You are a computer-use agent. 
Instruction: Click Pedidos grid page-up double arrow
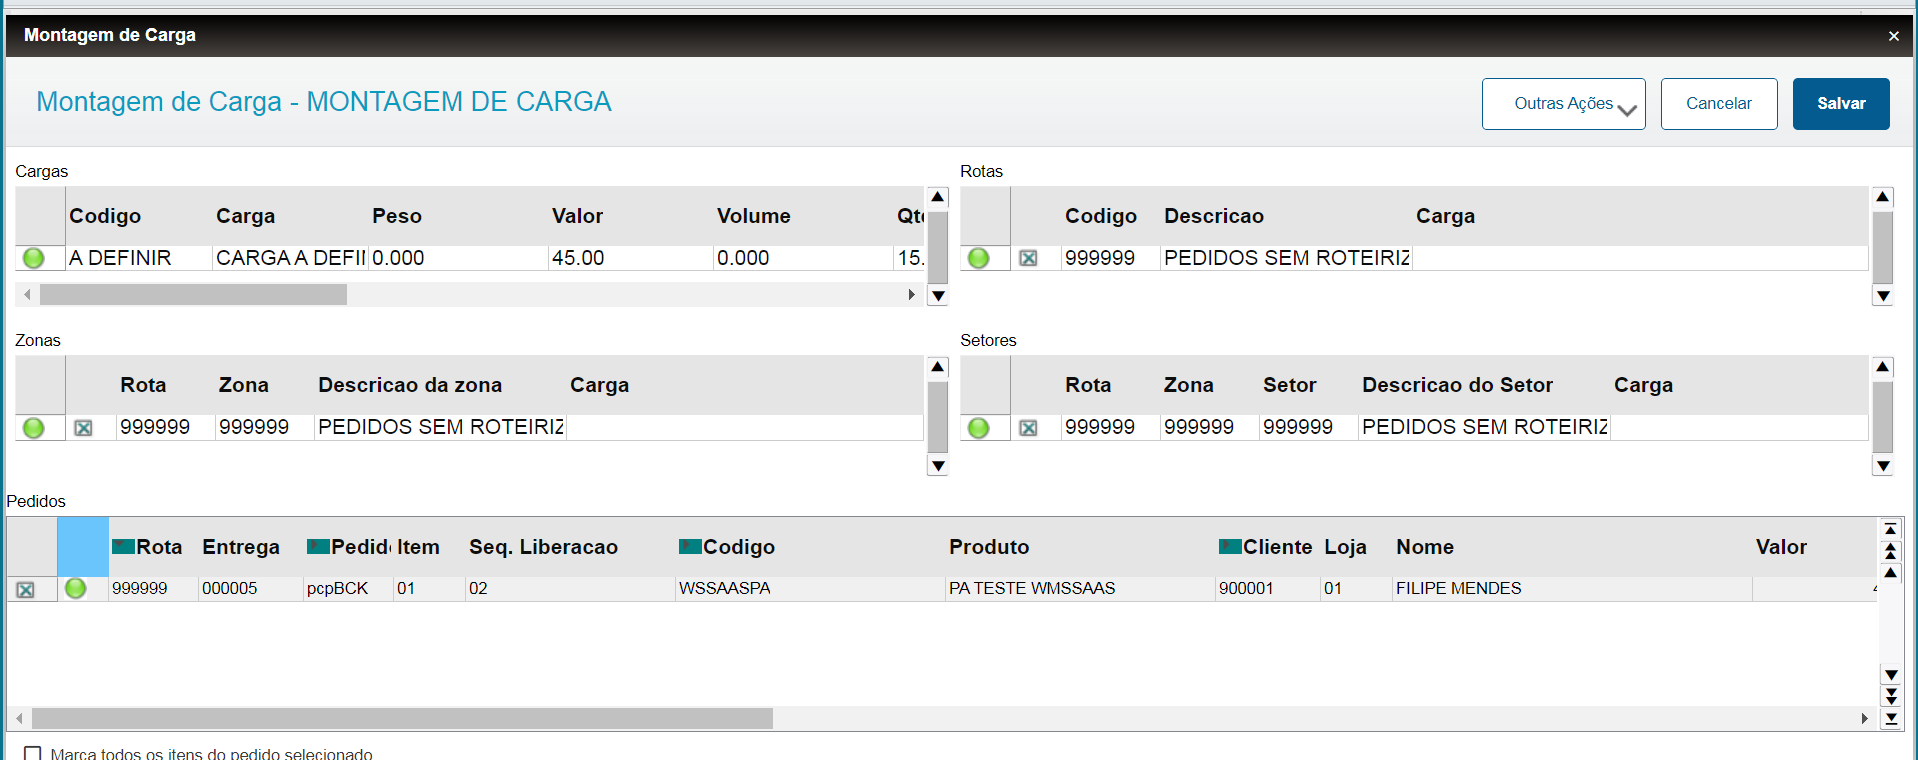coord(1890,551)
